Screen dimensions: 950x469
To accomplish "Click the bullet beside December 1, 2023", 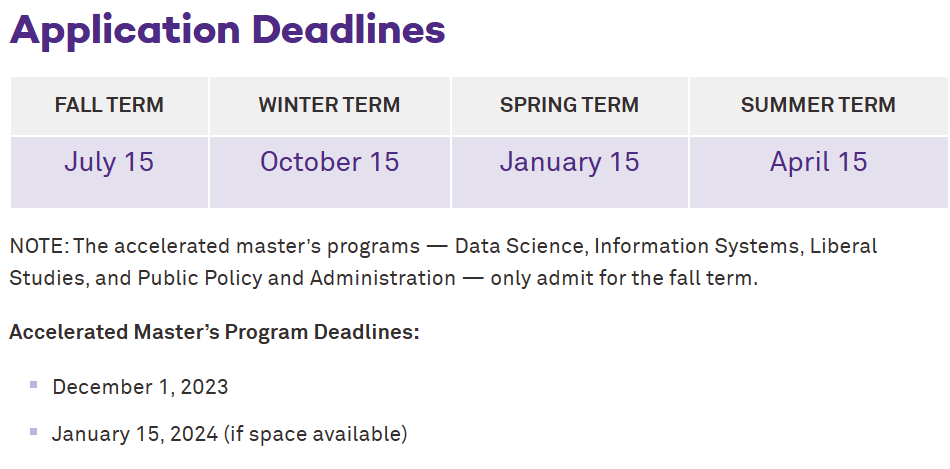I will click(x=34, y=385).
